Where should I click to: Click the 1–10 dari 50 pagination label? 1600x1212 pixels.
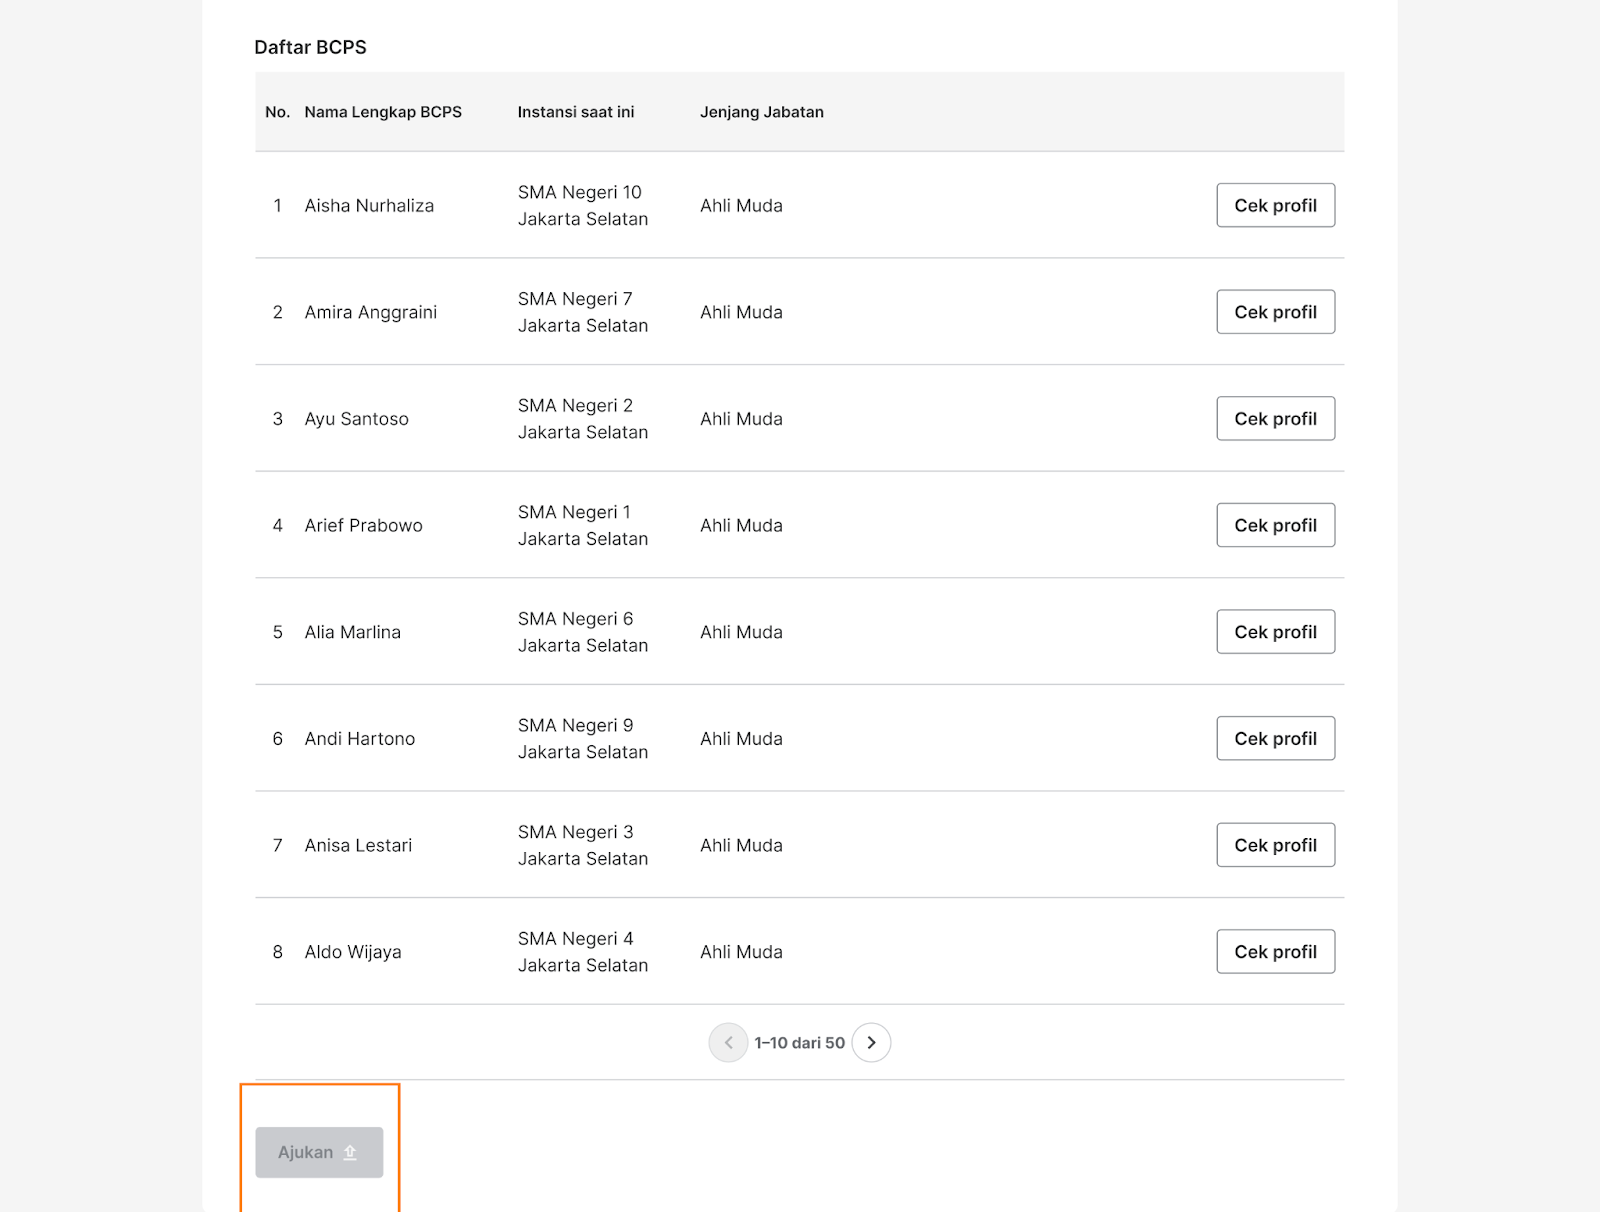pyautogui.click(x=800, y=1042)
